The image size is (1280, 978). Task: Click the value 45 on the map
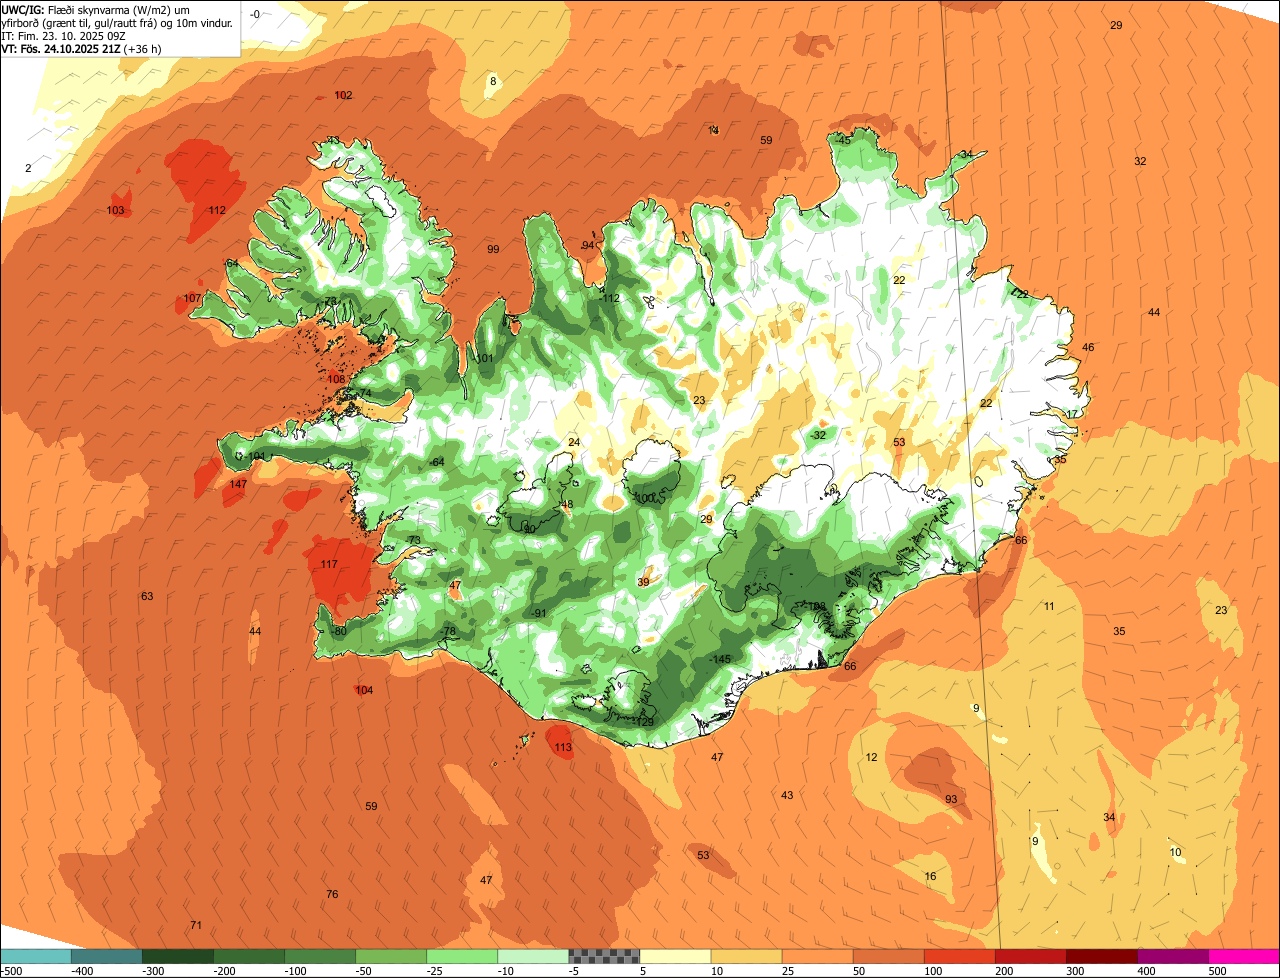pyautogui.click(x=844, y=140)
